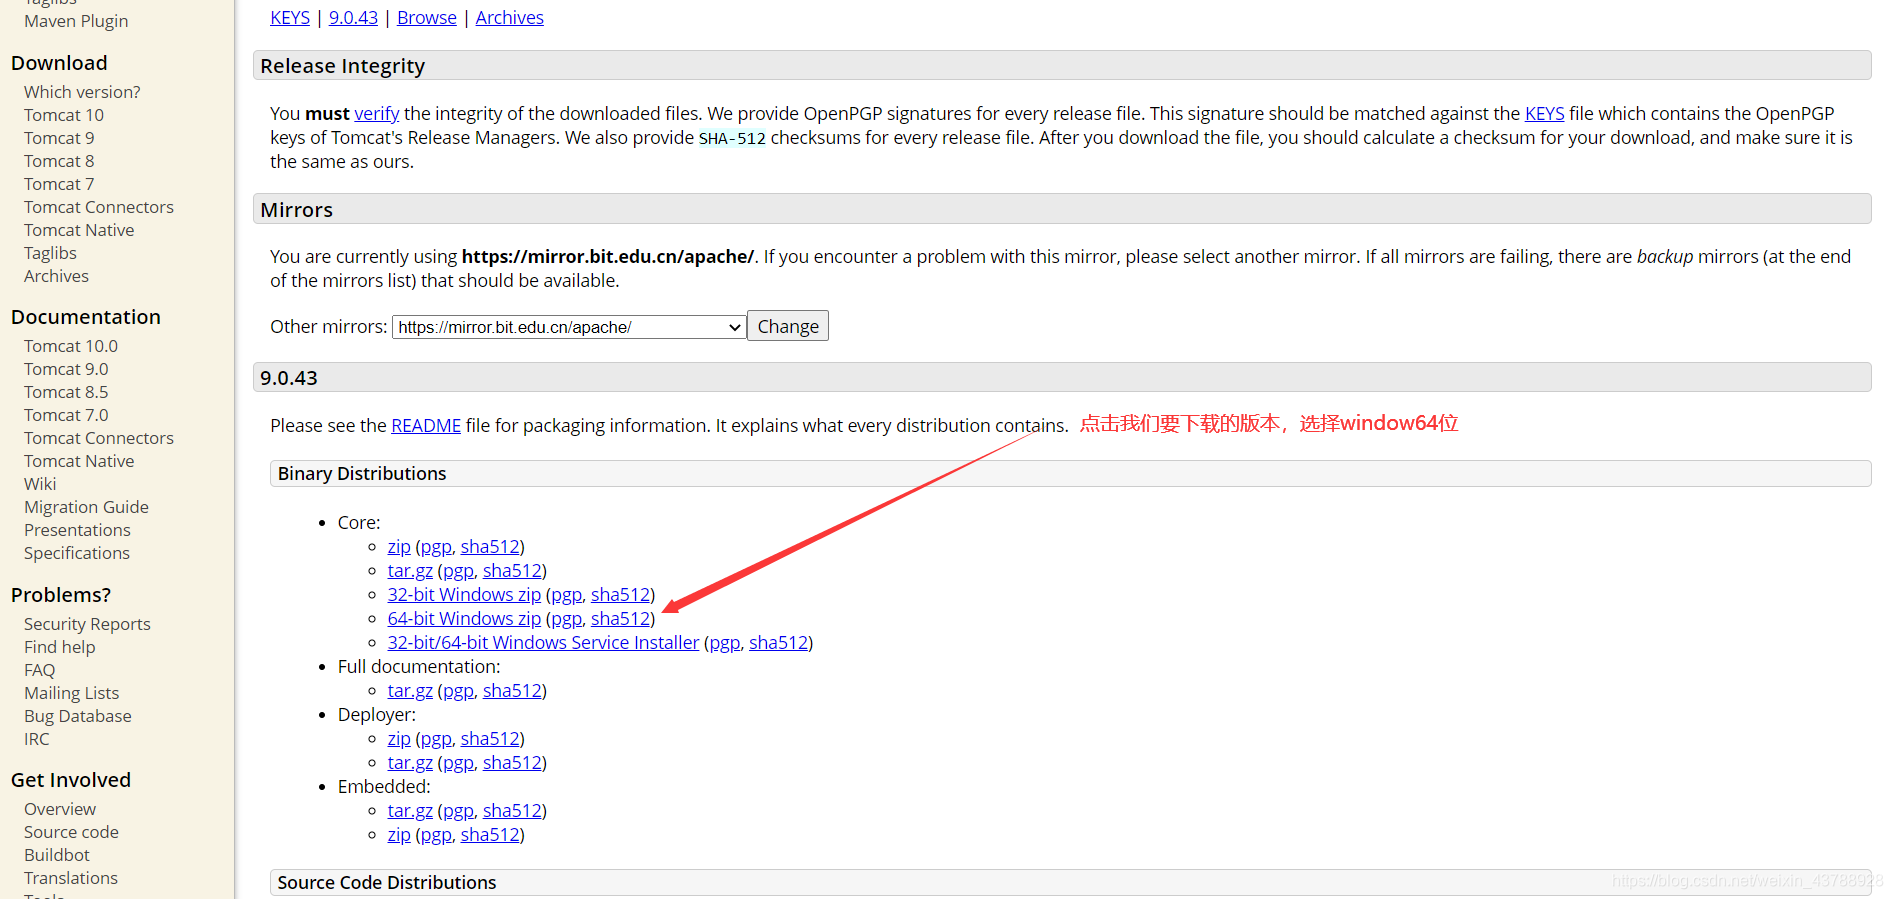The image size is (1893, 899).
Task: Open Which version? in sidebar
Action: point(82,92)
